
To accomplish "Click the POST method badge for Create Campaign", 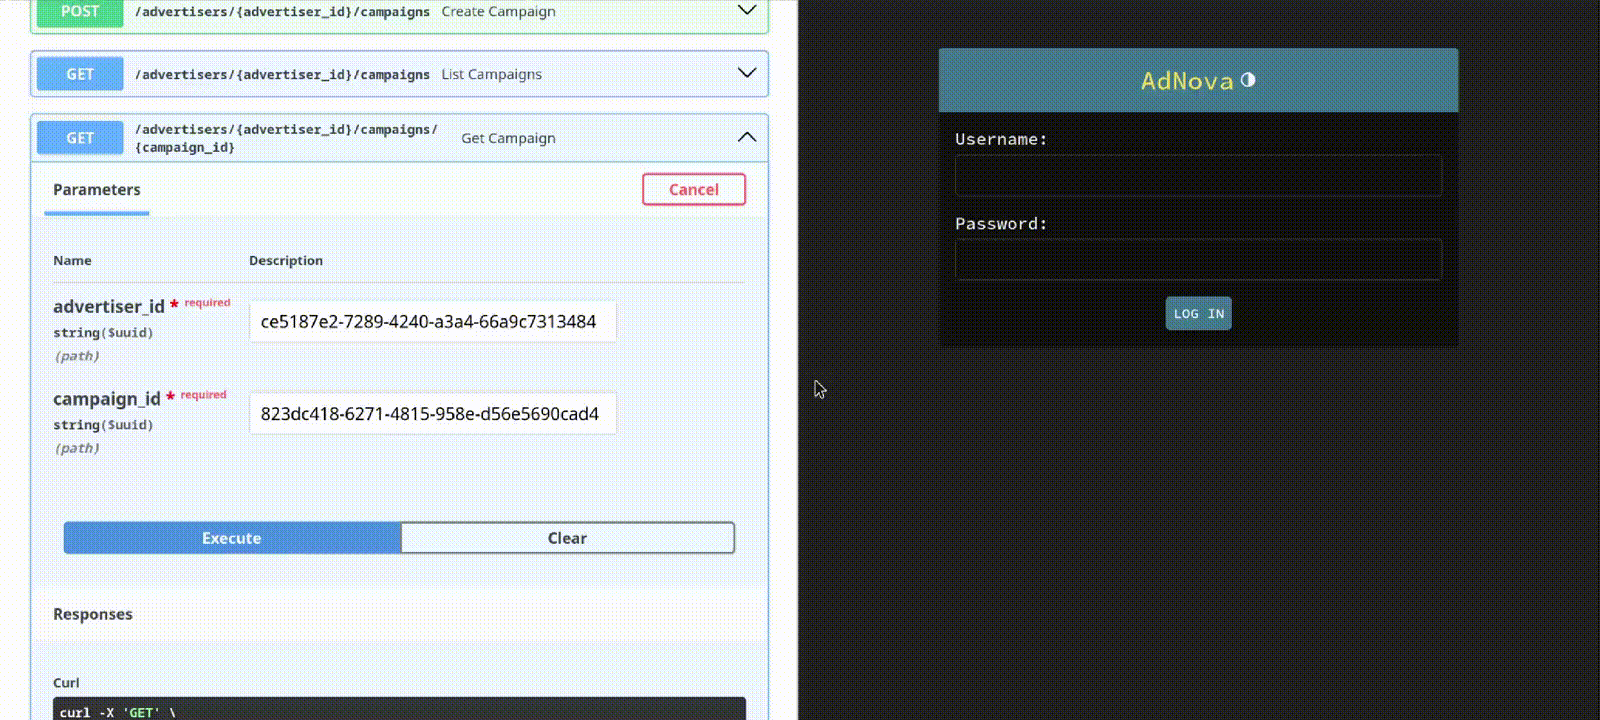I will point(80,12).
